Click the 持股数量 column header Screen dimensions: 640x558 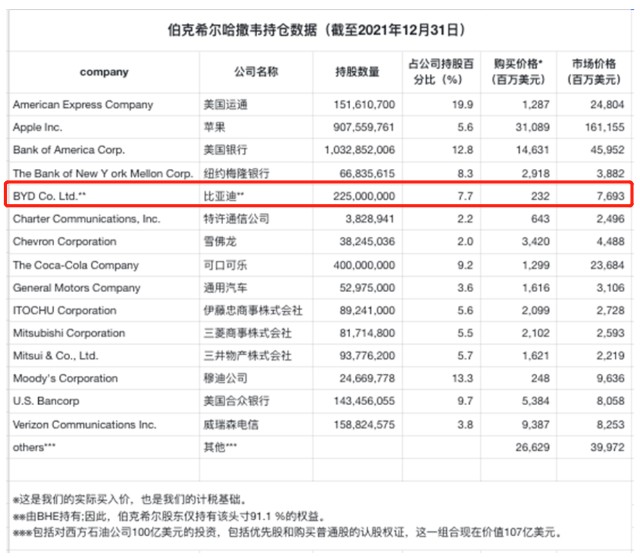(x=357, y=72)
